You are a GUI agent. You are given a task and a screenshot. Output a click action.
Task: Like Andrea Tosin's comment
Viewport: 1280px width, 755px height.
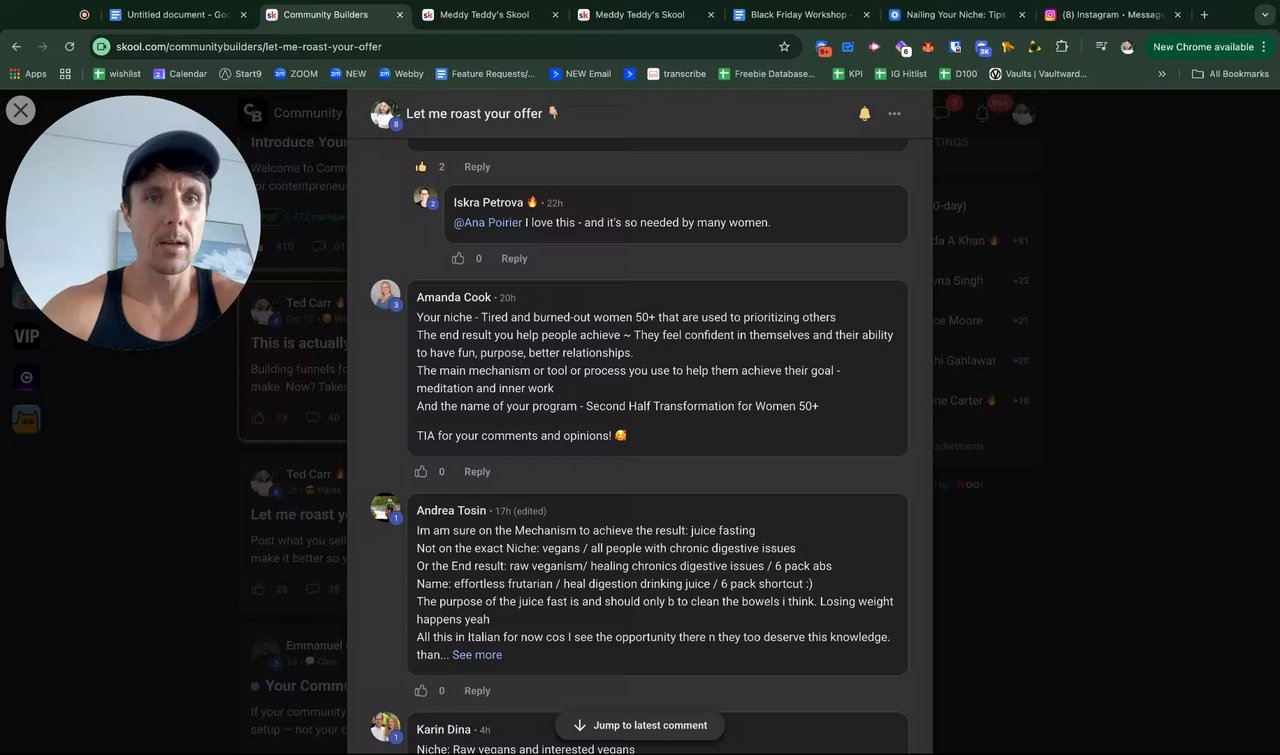point(421,690)
